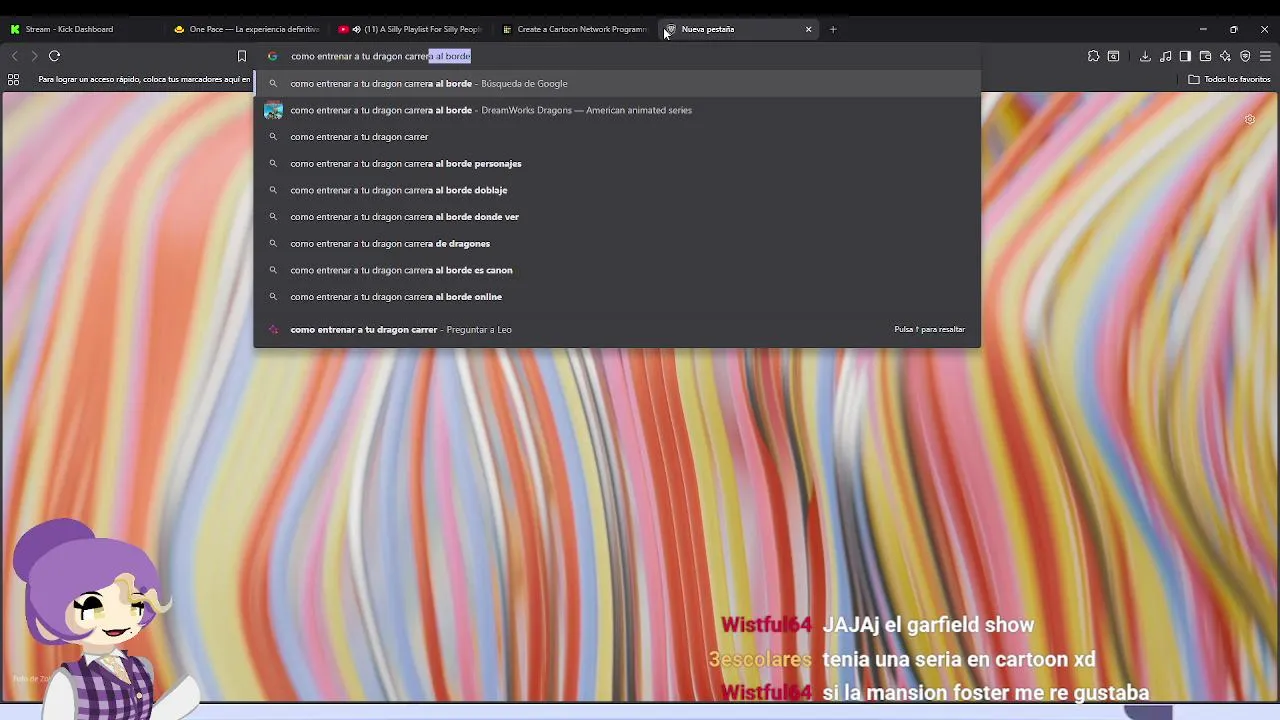Screen dimensions: 1280x720
Task: Open the downloads icon
Action: (1145, 56)
